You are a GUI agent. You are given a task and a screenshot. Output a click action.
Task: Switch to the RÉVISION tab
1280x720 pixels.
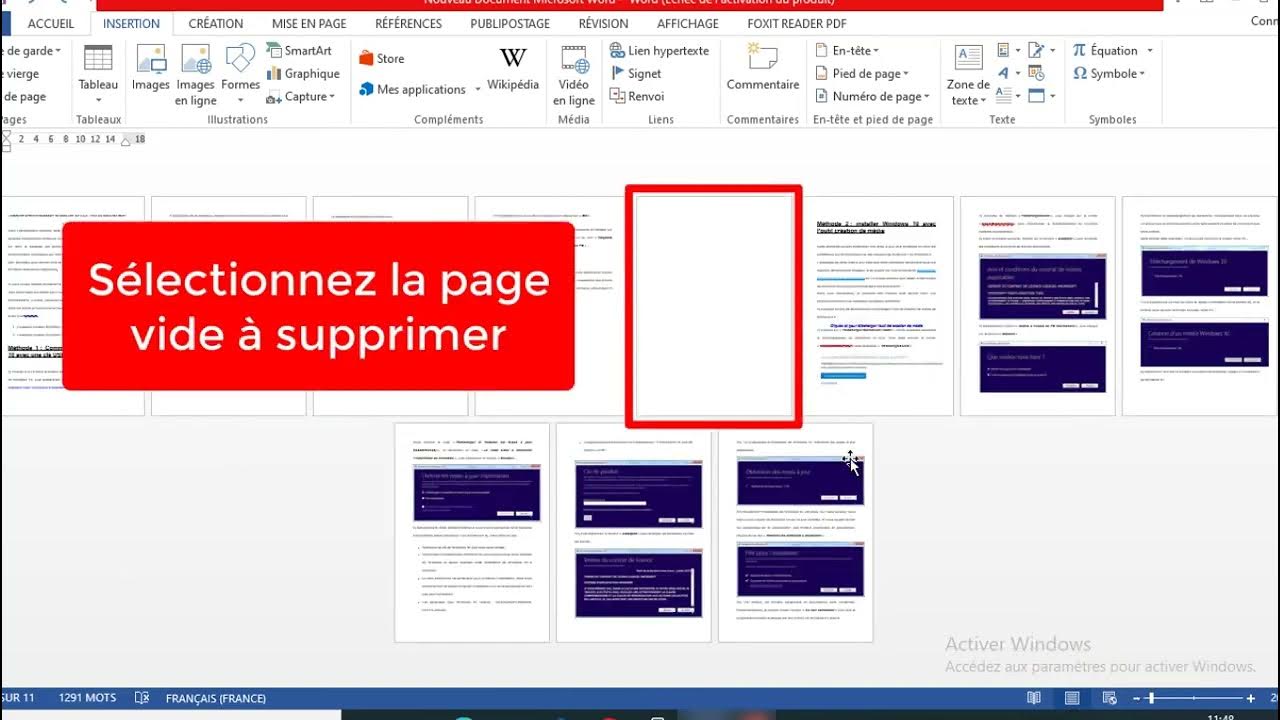pyautogui.click(x=604, y=23)
